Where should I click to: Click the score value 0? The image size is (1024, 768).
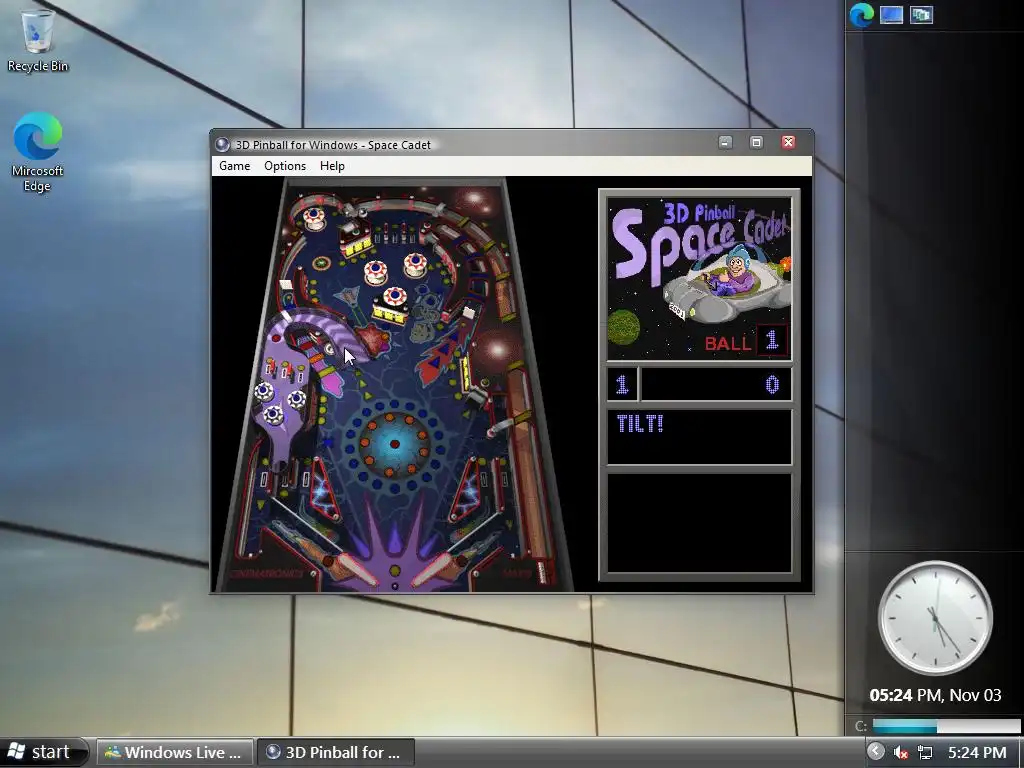click(x=772, y=385)
